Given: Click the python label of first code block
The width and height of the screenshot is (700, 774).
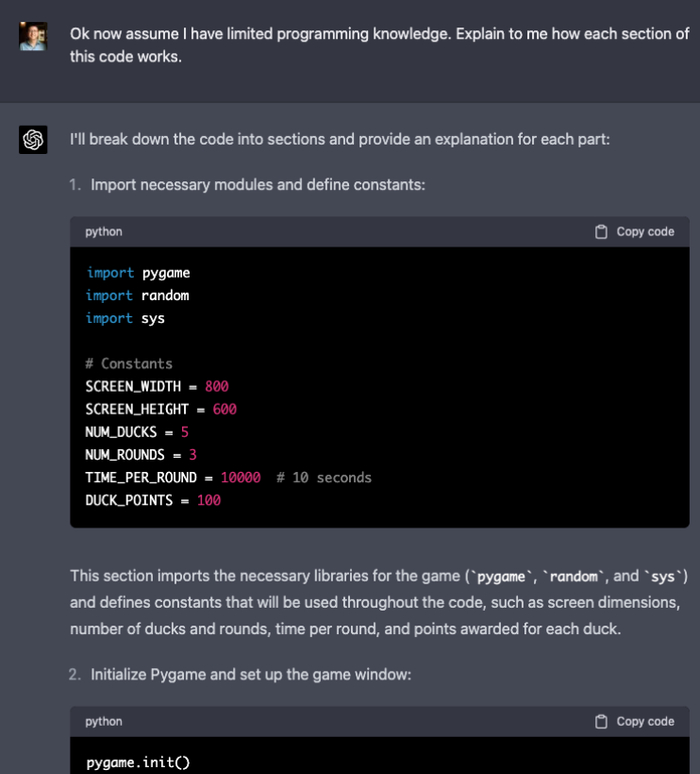Looking at the screenshot, I should point(104,232).
